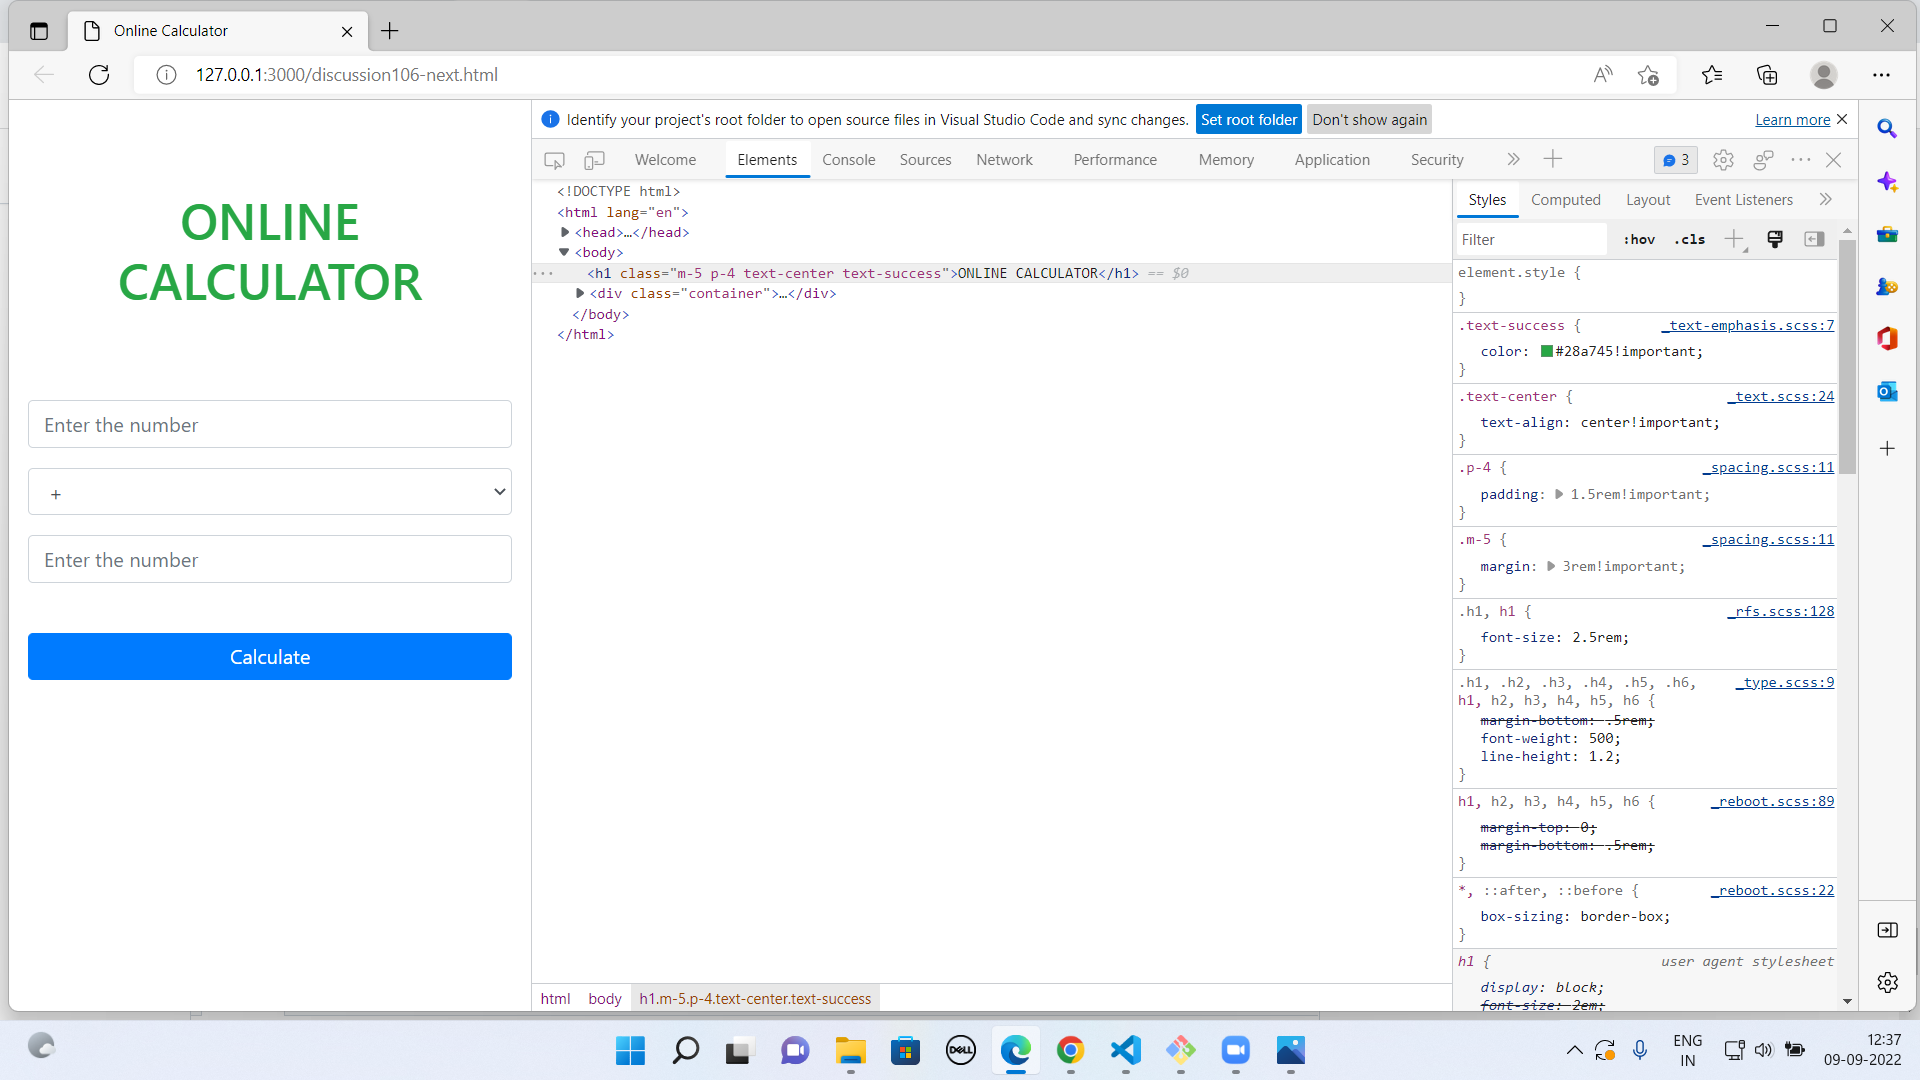Screen dimensions: 1920x1080
Task: Add a new tool tab with plus
Action: pos(1553,159)
